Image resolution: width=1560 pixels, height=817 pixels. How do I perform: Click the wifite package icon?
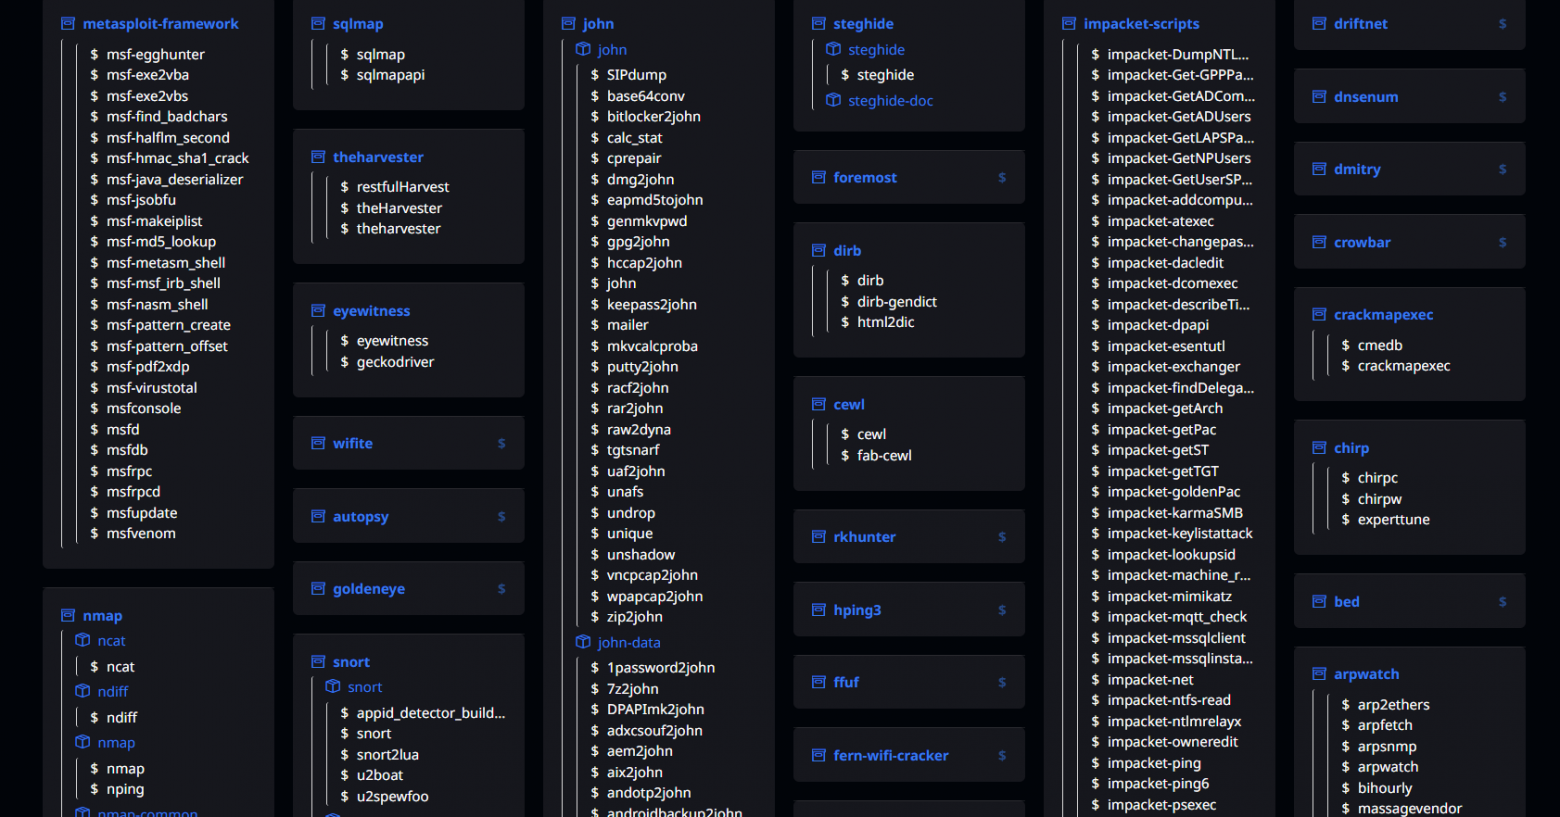[x=318, y=443]
